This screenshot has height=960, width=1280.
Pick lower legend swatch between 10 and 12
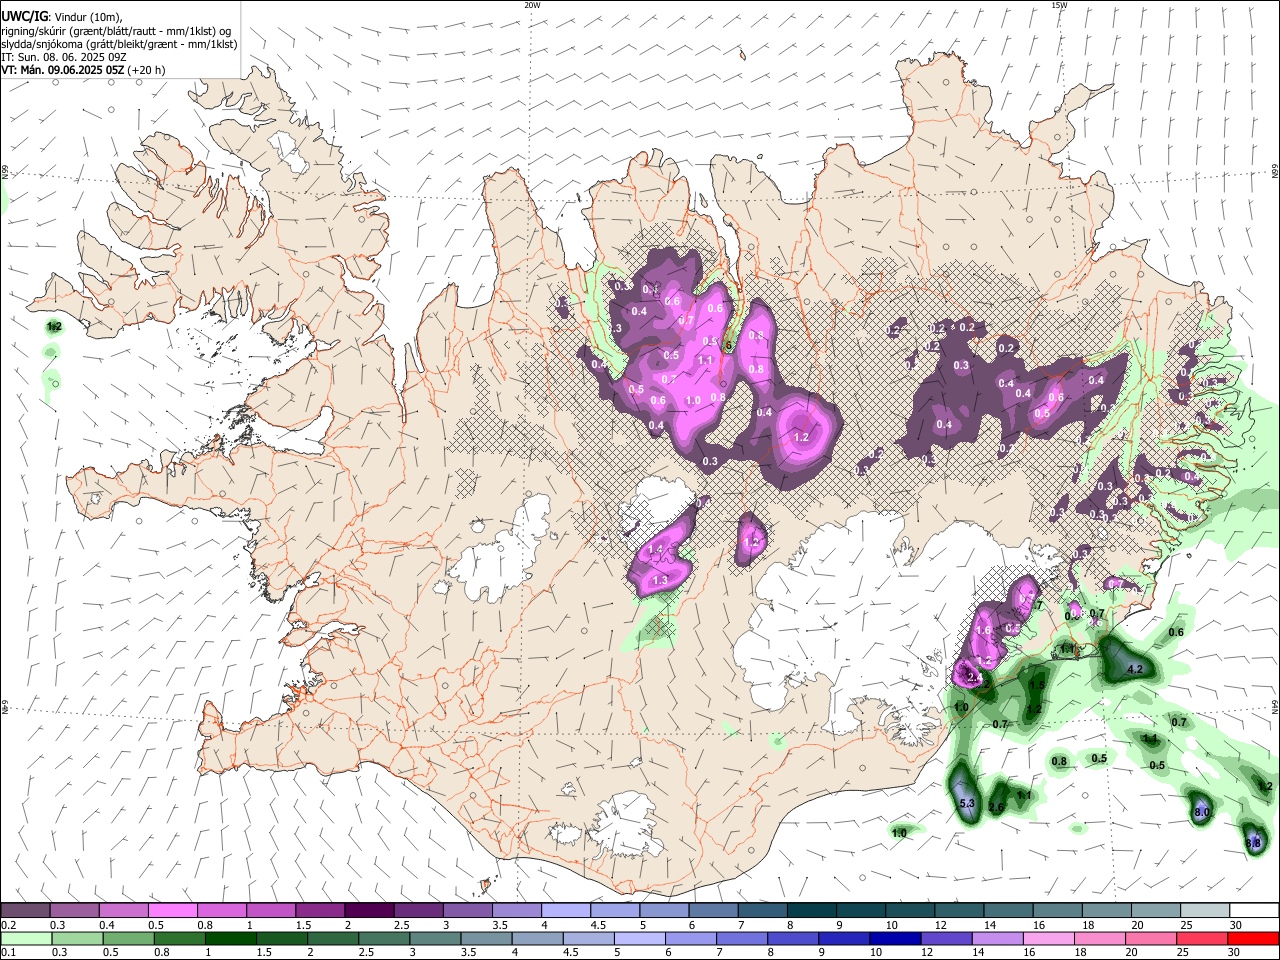pyautogui.click(x=894, y=938)
